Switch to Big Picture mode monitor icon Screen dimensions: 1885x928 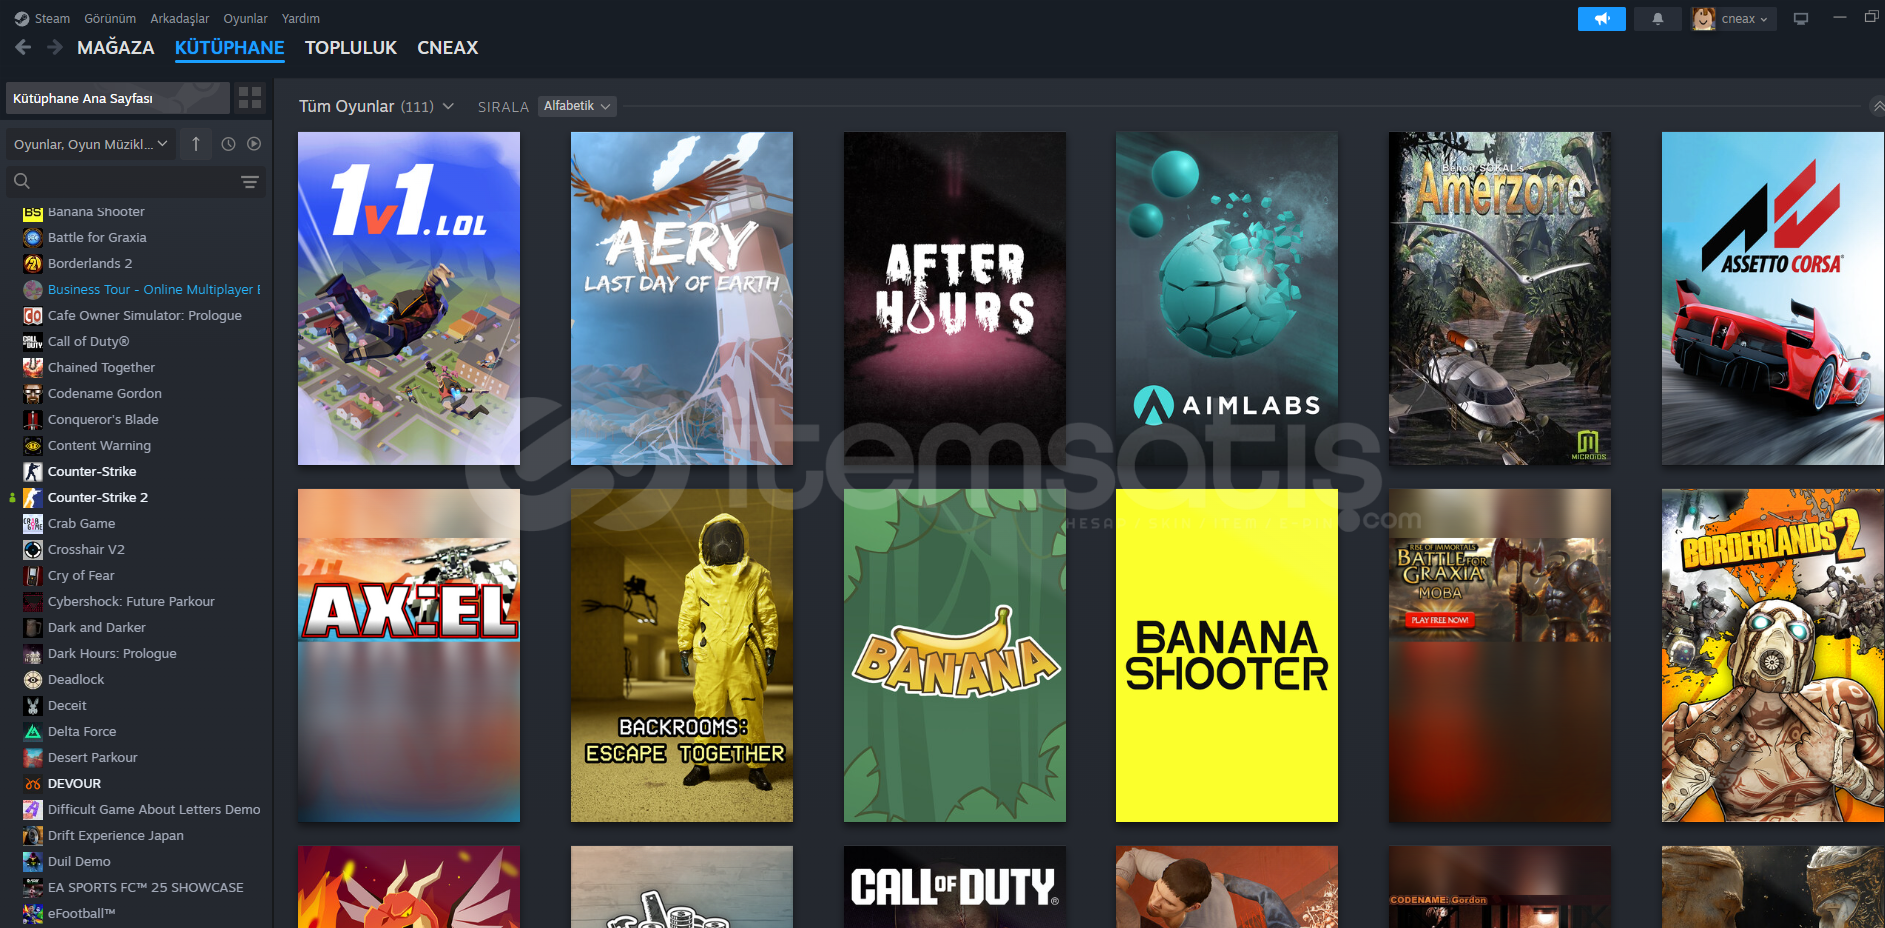[x=1800, y=19]
